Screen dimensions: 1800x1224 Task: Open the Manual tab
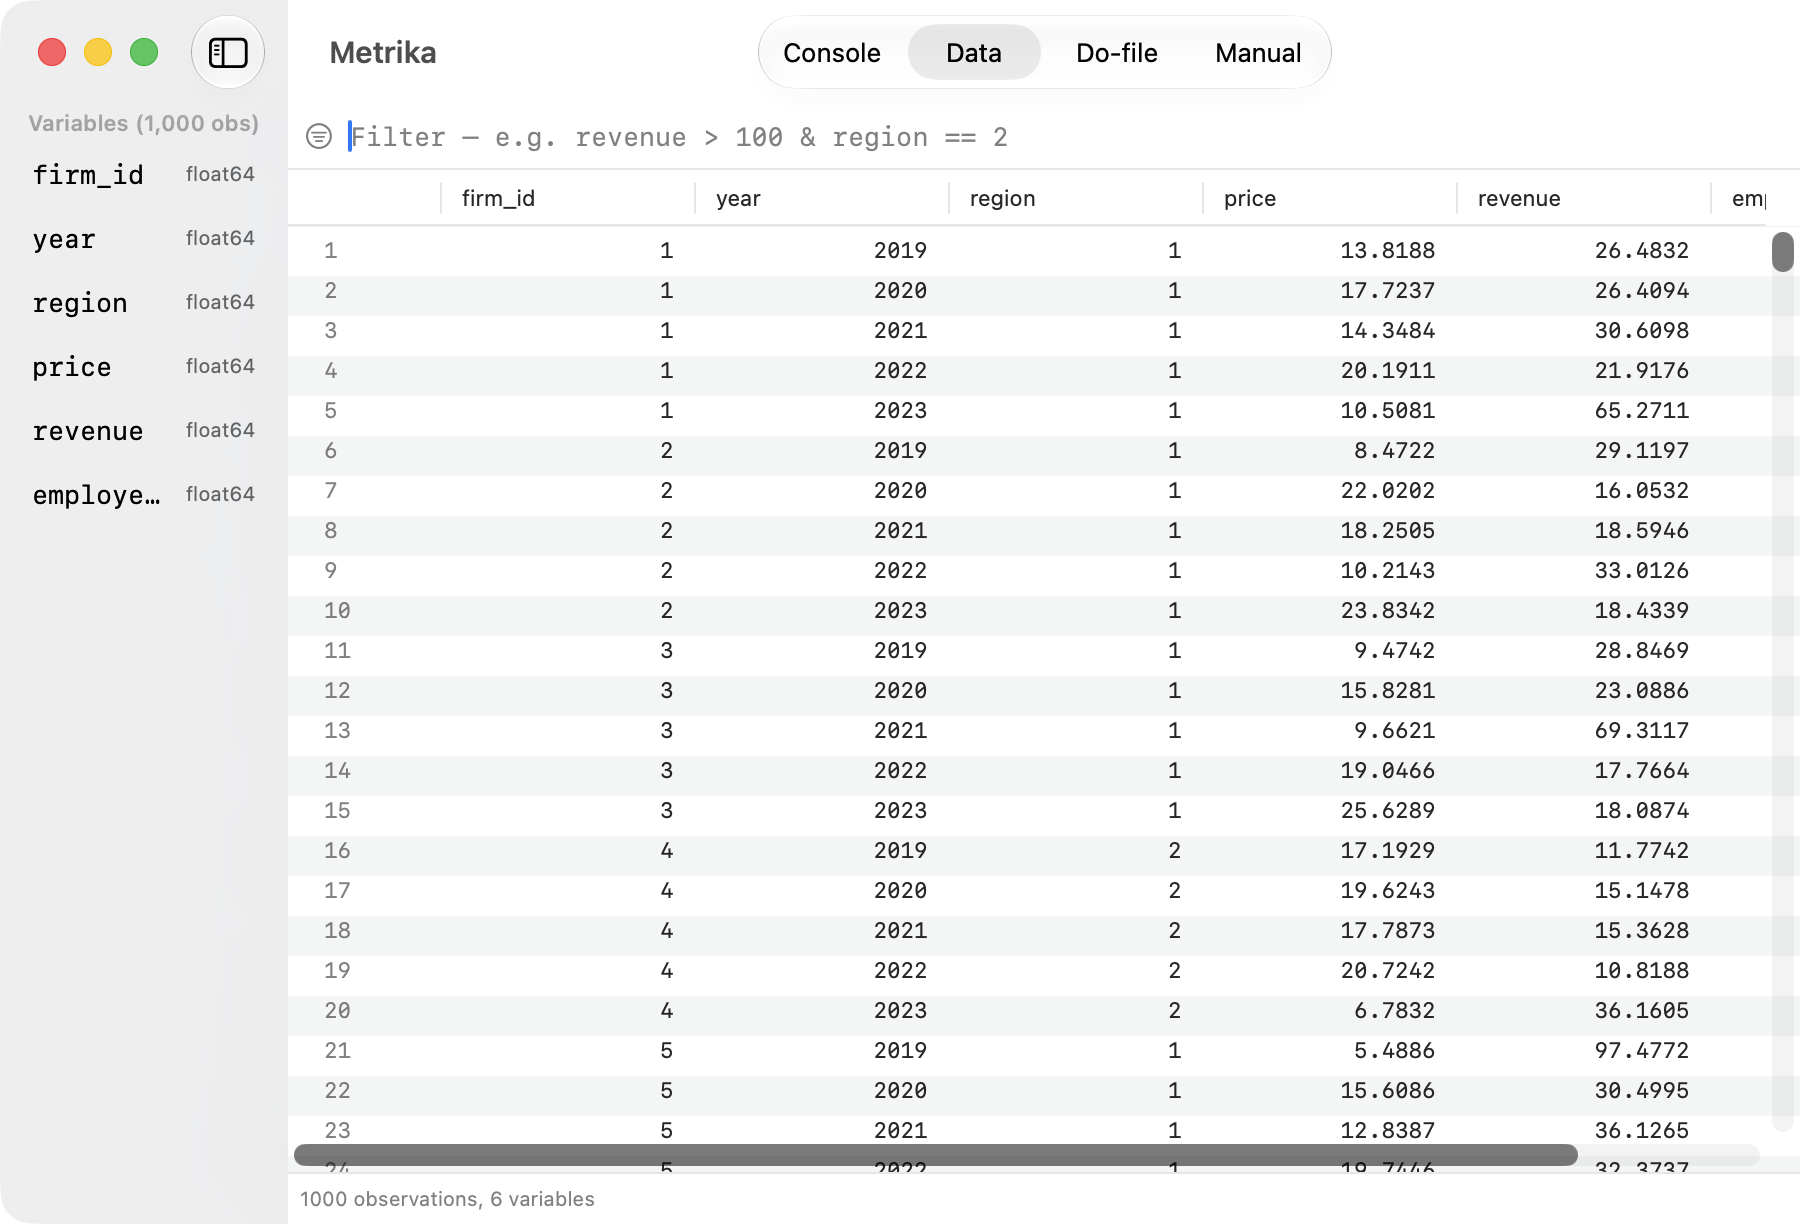pyautogui.click(x=1258, y=53)
